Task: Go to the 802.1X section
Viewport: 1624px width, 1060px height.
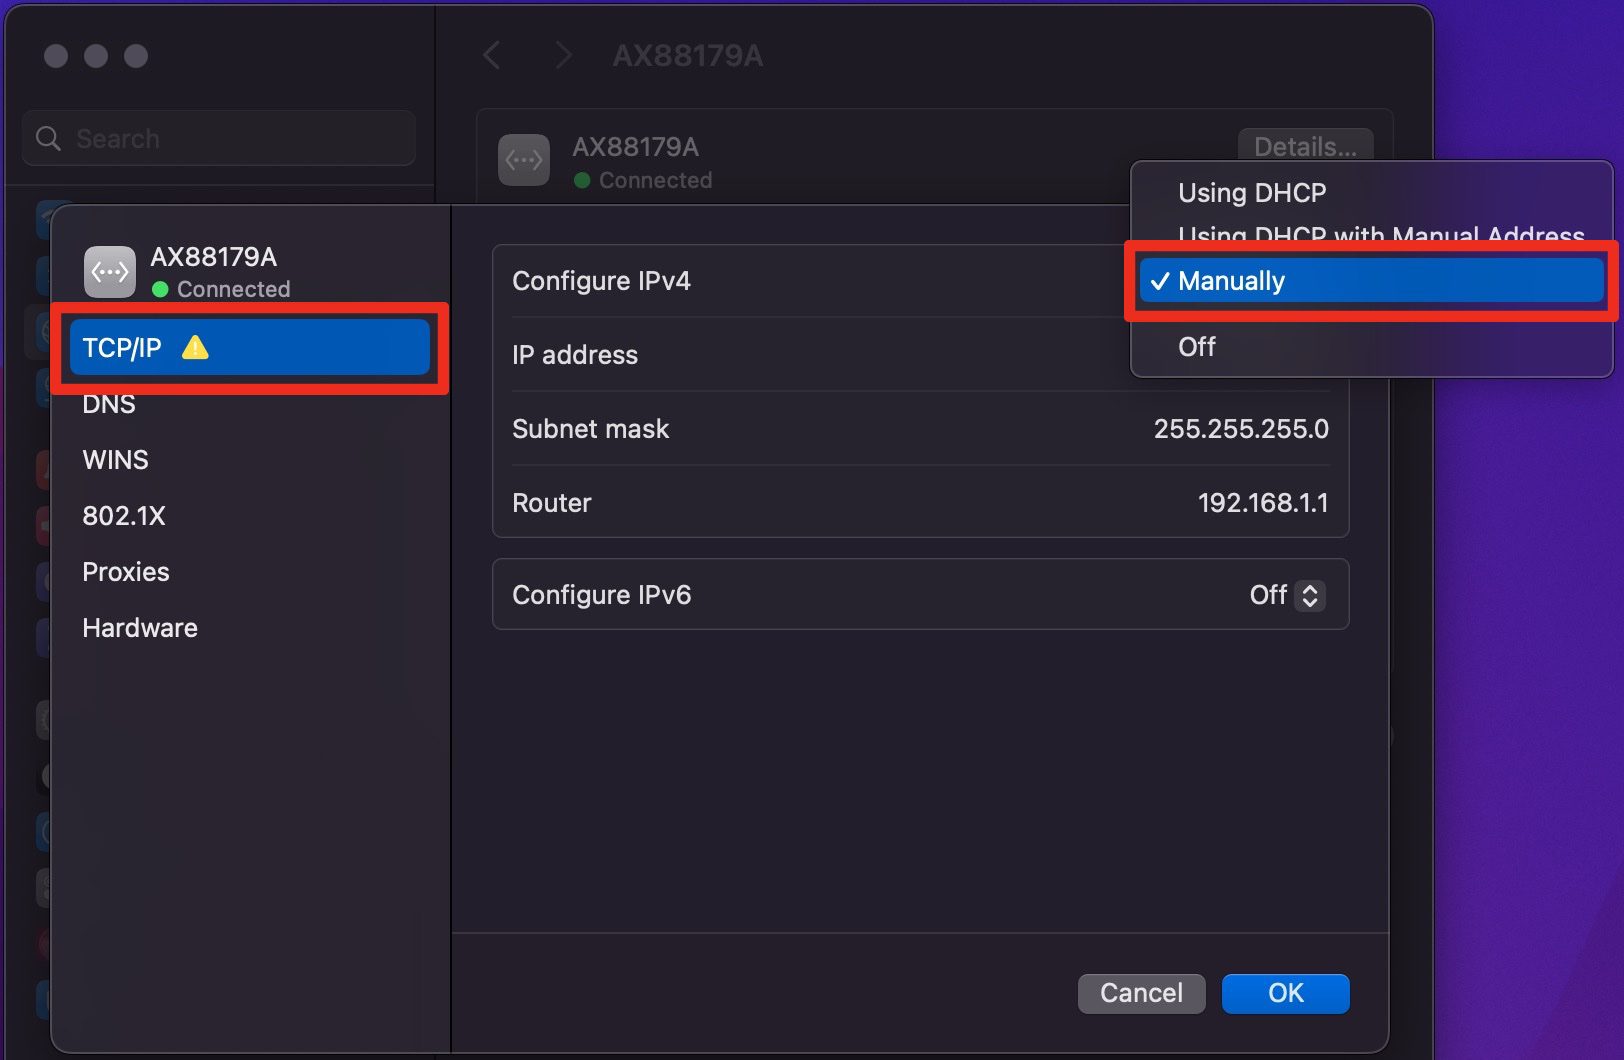Action: pyautogui.click(x=124, y=516)
